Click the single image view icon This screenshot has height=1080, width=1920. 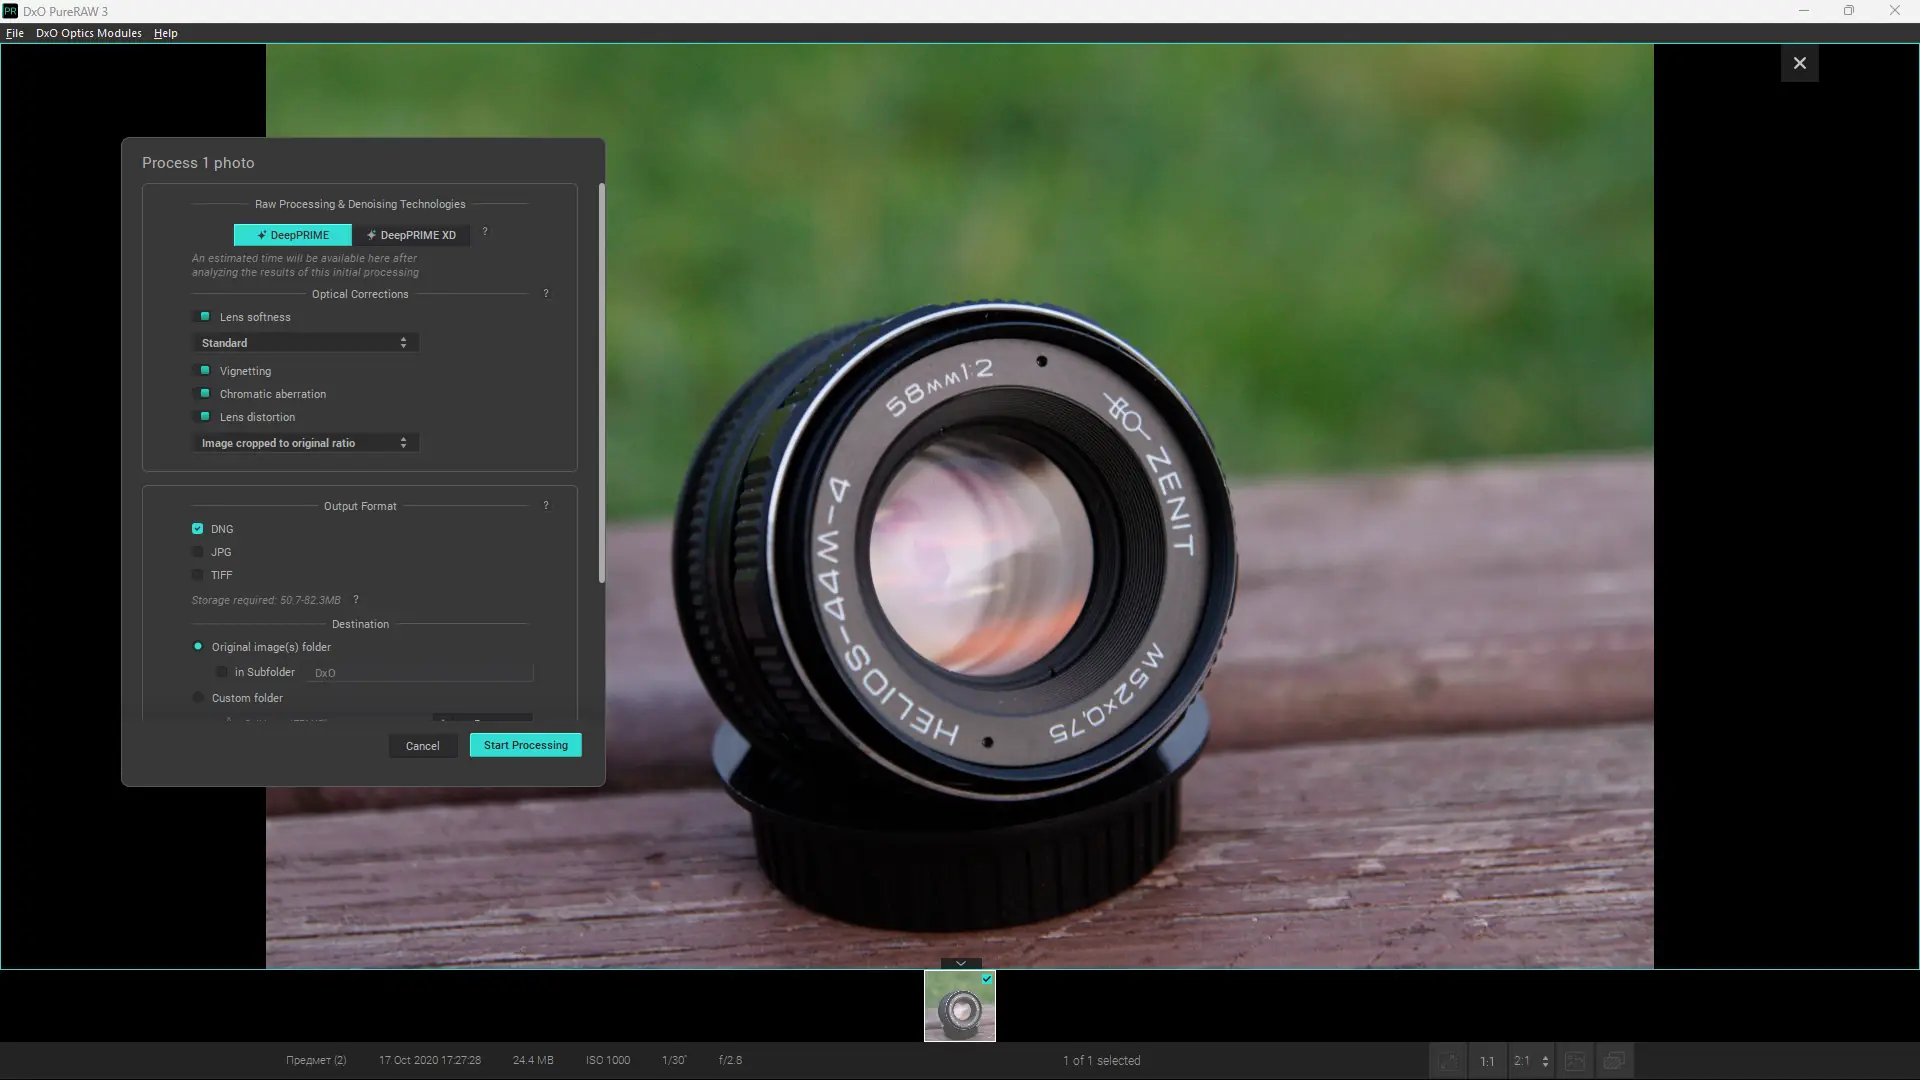1575,1061
